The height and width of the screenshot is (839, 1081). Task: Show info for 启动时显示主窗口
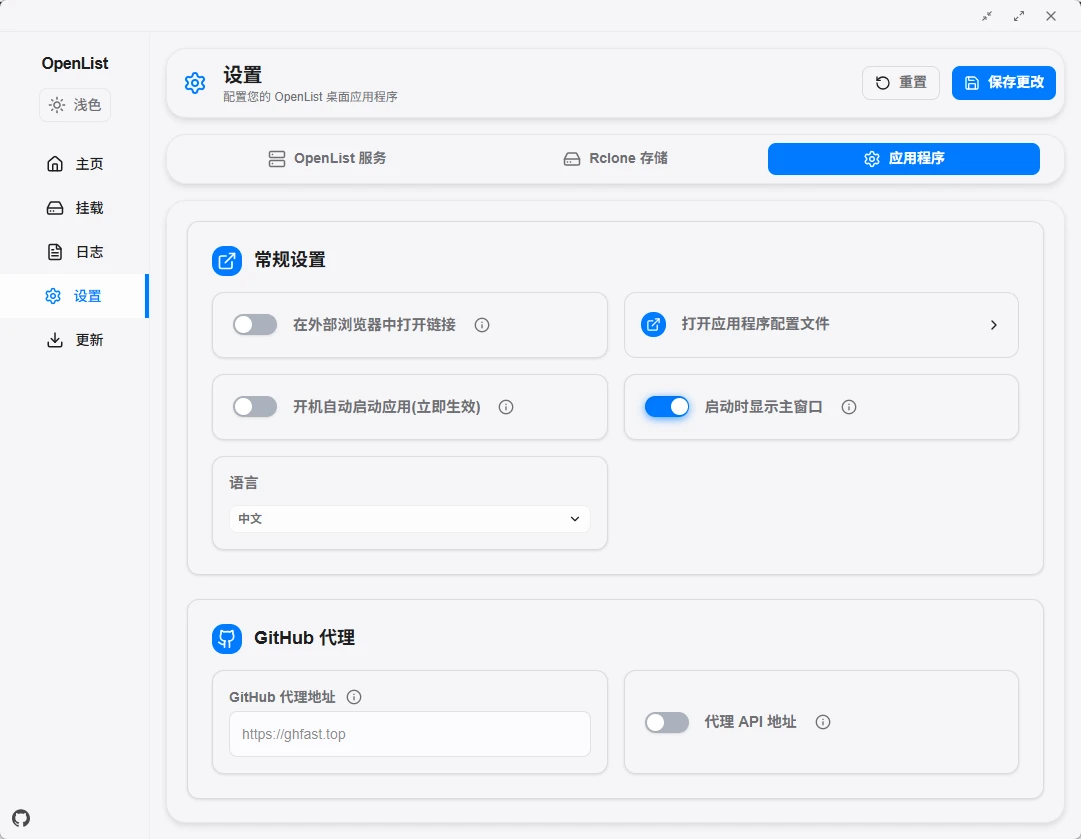(x=849, y=407)
